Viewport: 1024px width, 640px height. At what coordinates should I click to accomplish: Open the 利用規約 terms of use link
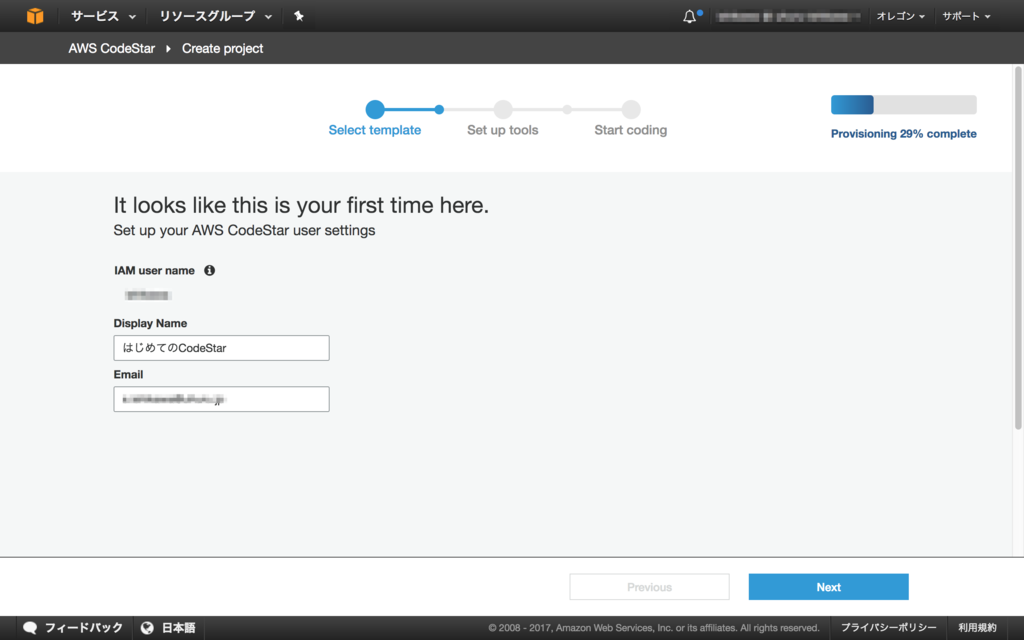click(x=977, y=628)
